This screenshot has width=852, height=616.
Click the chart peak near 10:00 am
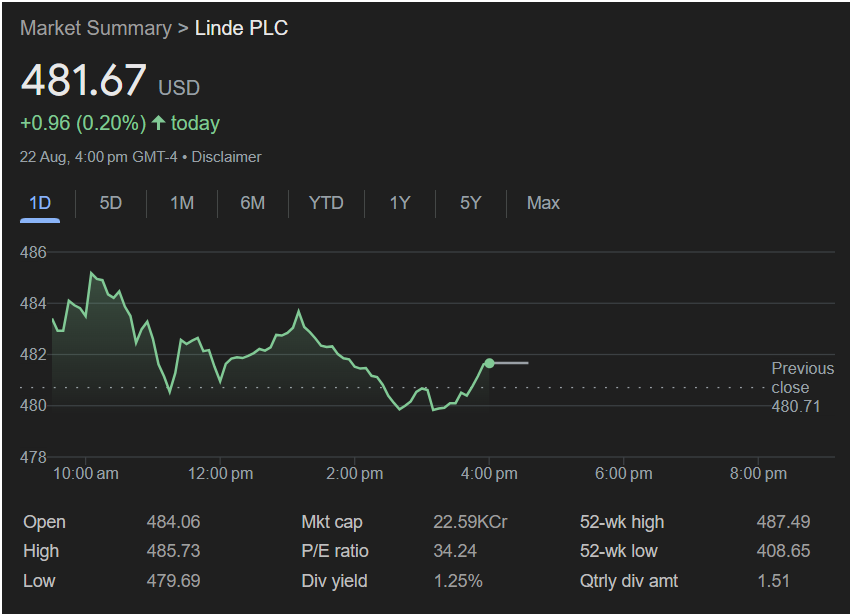pos(91,272)
